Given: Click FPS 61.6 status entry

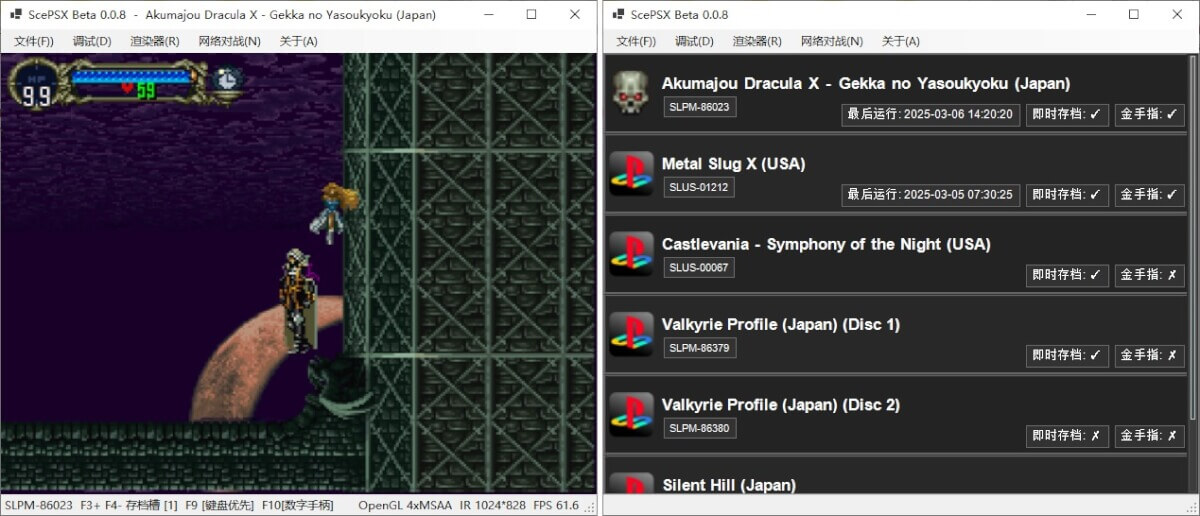Looking at the screenshot, I should point(556,505).
